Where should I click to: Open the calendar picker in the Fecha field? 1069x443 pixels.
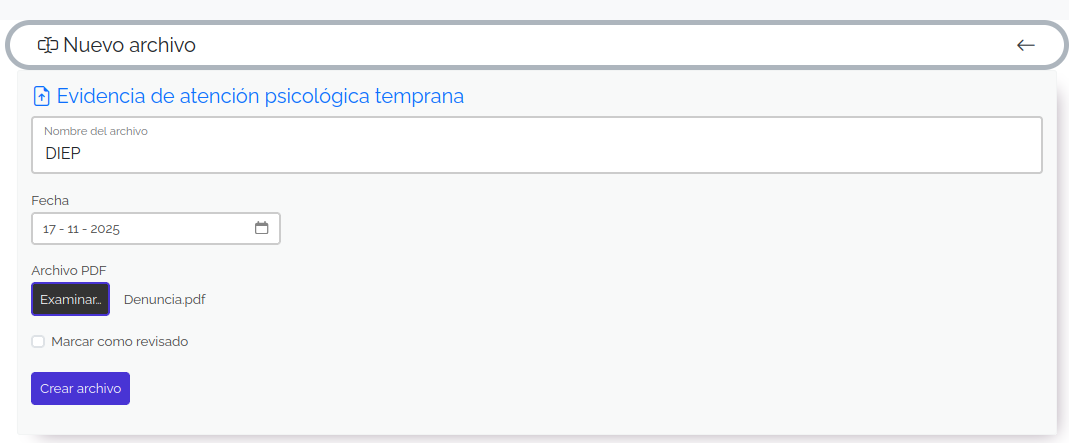pyautogui.click(x=262, y=228)
